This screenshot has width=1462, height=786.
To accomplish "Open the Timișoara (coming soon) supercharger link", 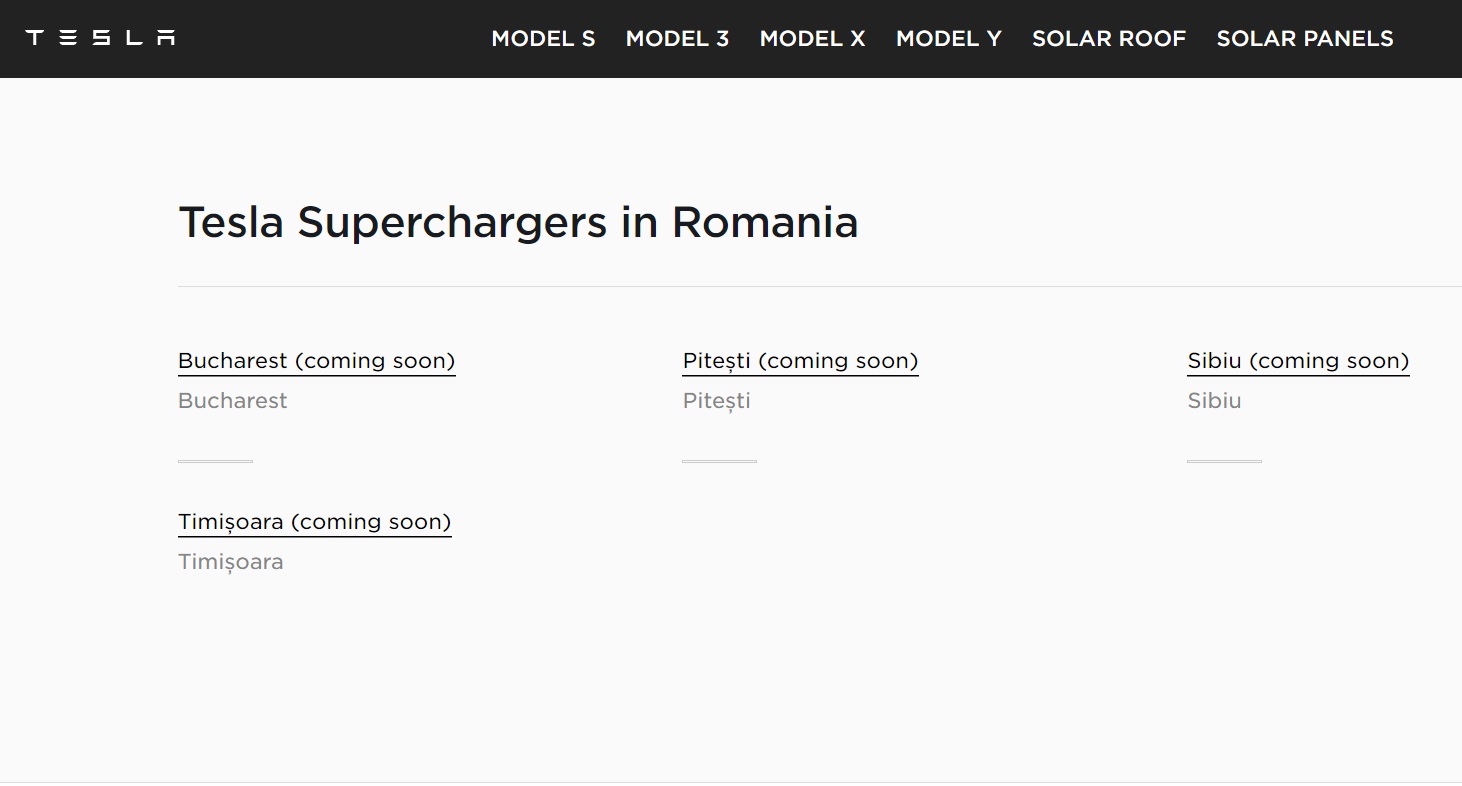I will [x=314, y=521].
